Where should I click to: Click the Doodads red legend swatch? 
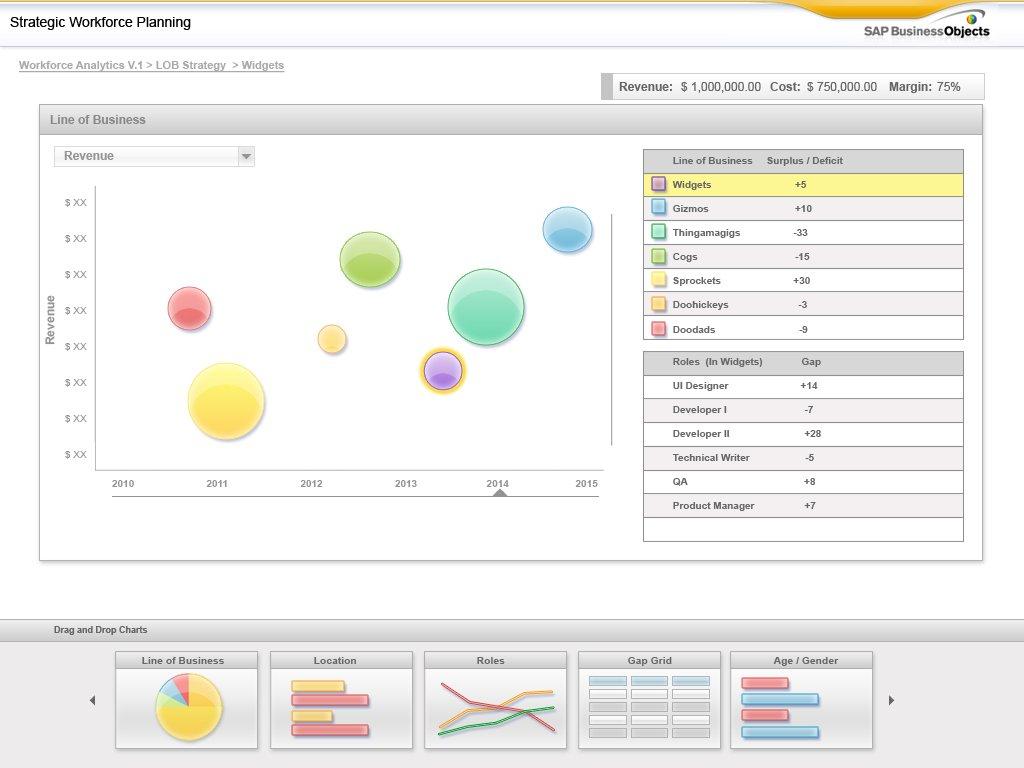coord(659,329)
